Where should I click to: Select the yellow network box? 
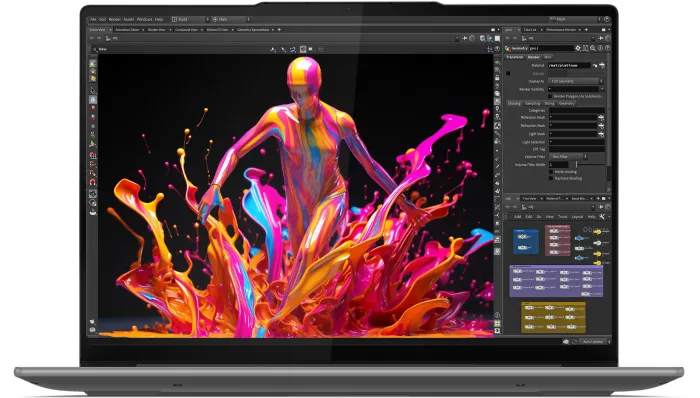point(553,317)
